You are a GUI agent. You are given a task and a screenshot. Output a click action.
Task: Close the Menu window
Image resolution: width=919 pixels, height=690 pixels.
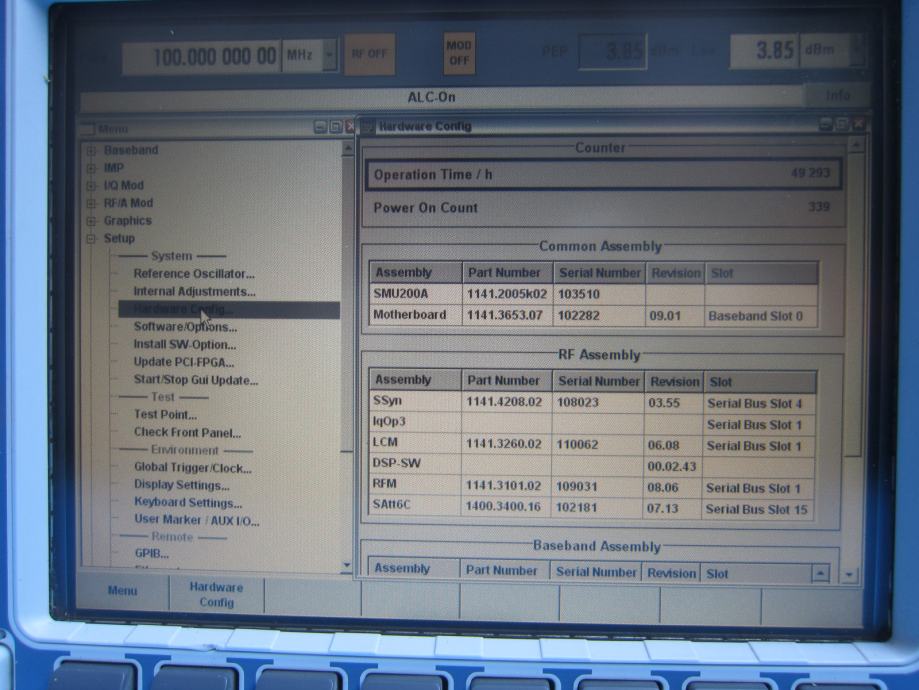click(350, 127)
